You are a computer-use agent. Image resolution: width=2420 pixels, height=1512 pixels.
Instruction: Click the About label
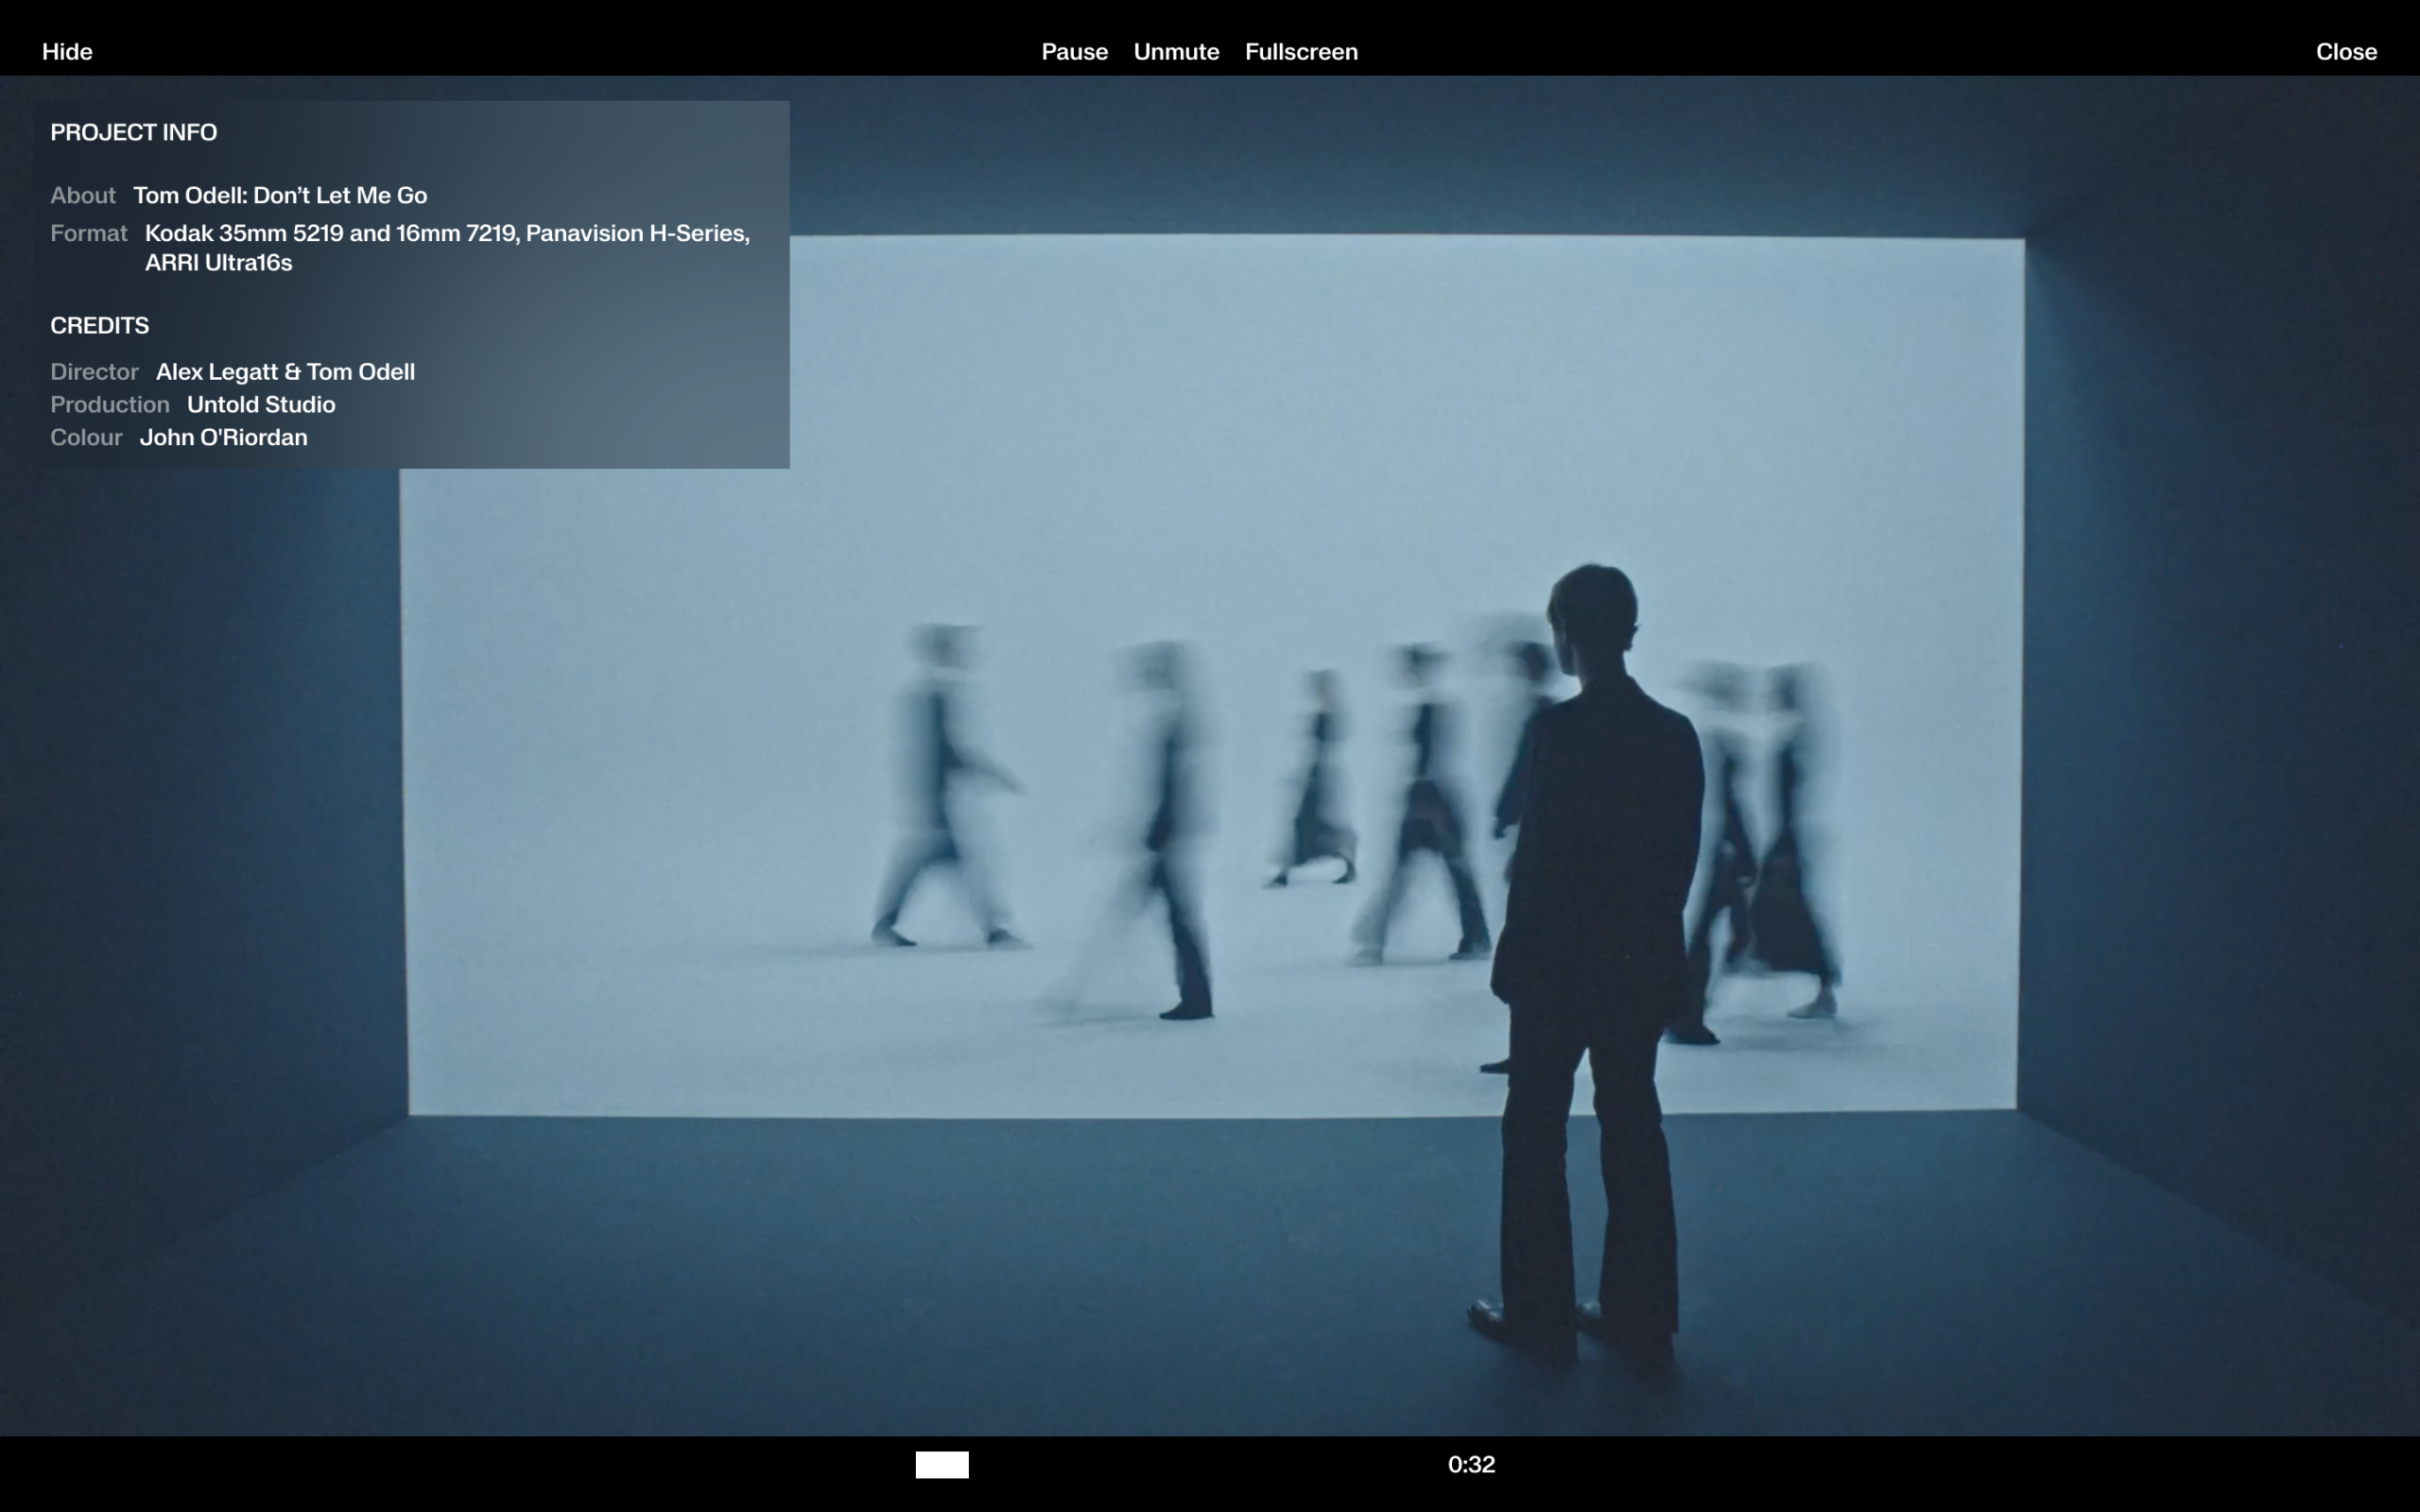click(x=83, y=195)
